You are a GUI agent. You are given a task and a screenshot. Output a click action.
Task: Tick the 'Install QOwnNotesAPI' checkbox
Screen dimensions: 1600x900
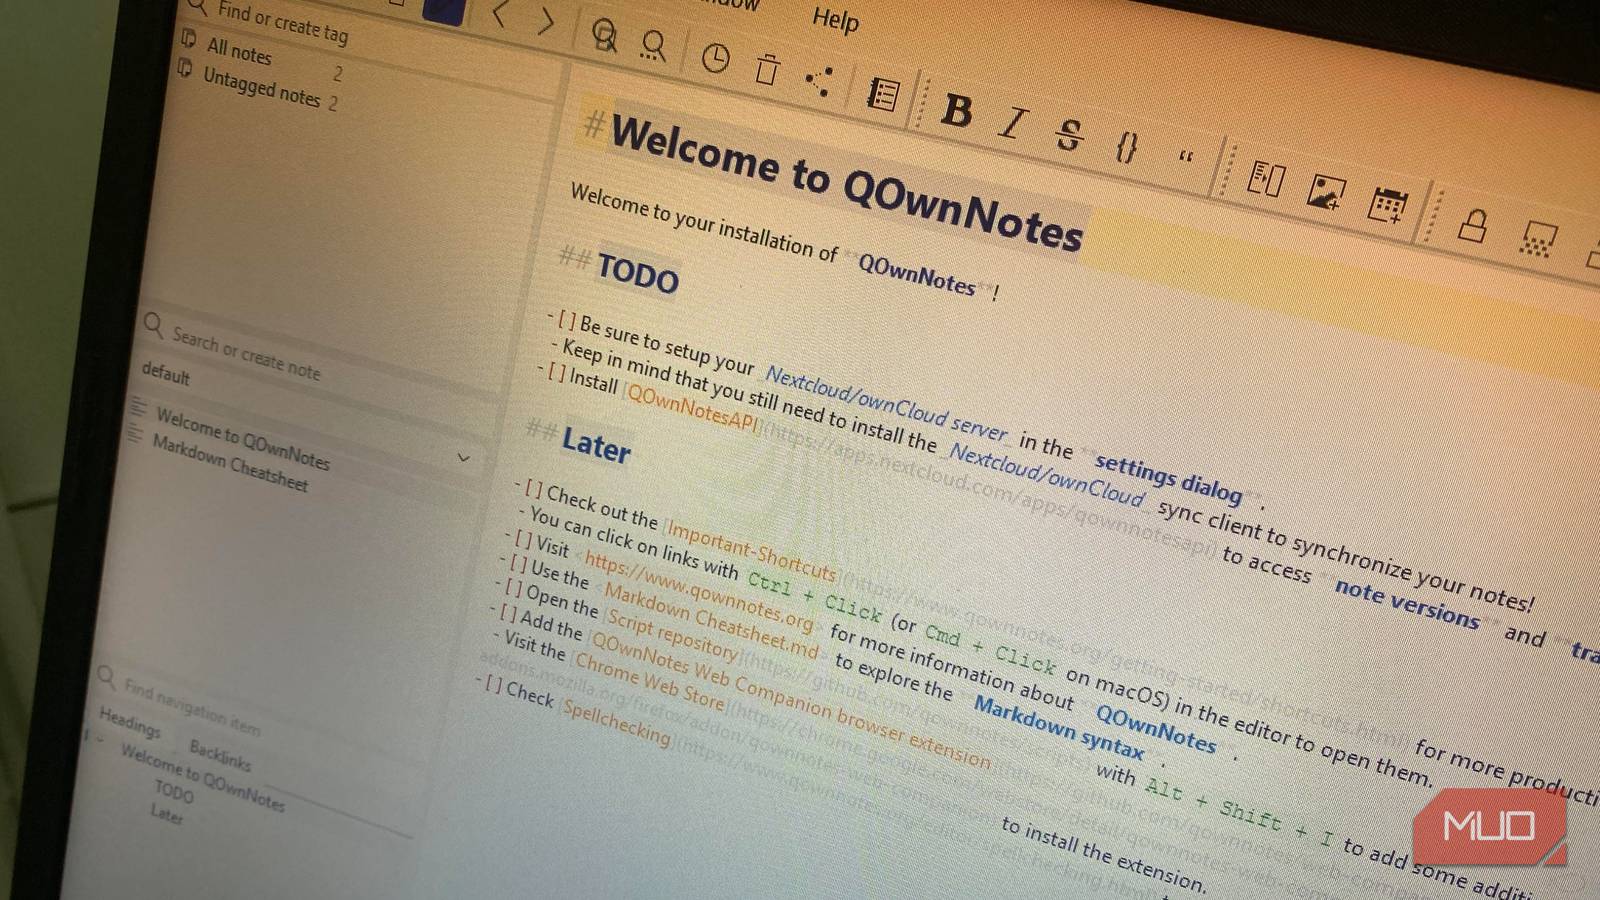pyautogui.click(x=556, y=373)
